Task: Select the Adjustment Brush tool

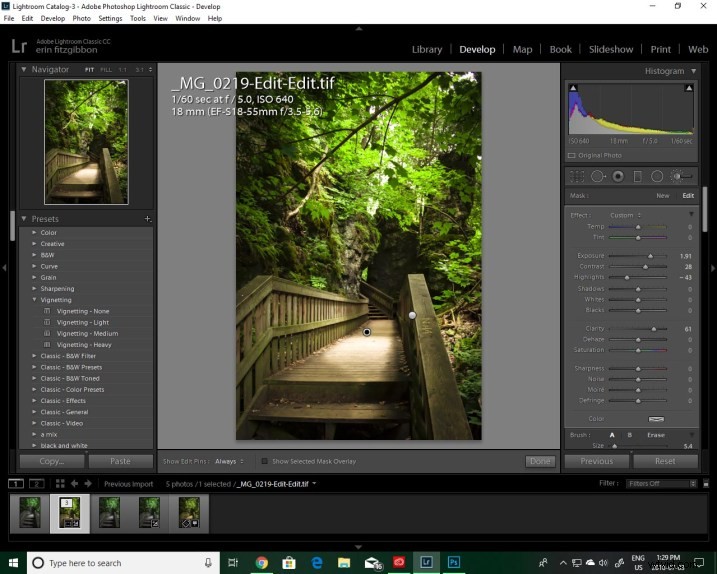Action: click(x=681, y=176)
